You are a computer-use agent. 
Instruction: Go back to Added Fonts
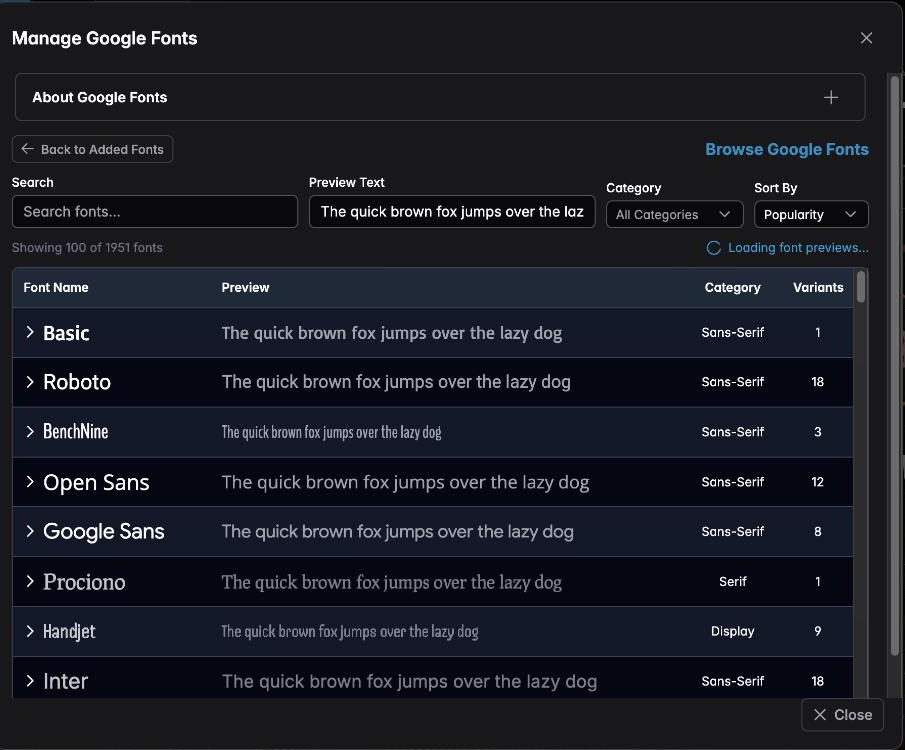[92, 150]
